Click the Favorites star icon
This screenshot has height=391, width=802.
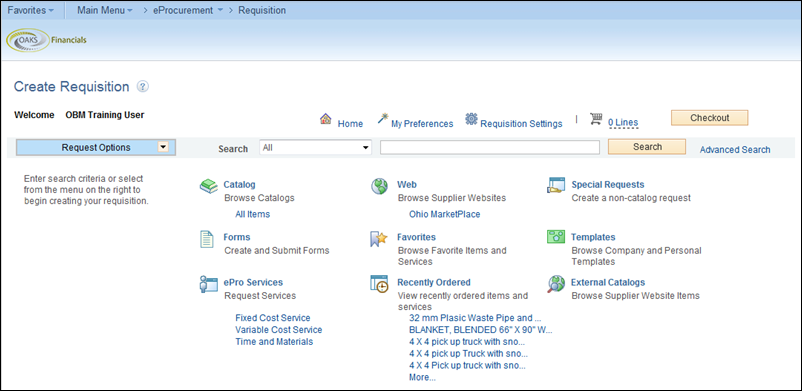(x=378, y=239)
